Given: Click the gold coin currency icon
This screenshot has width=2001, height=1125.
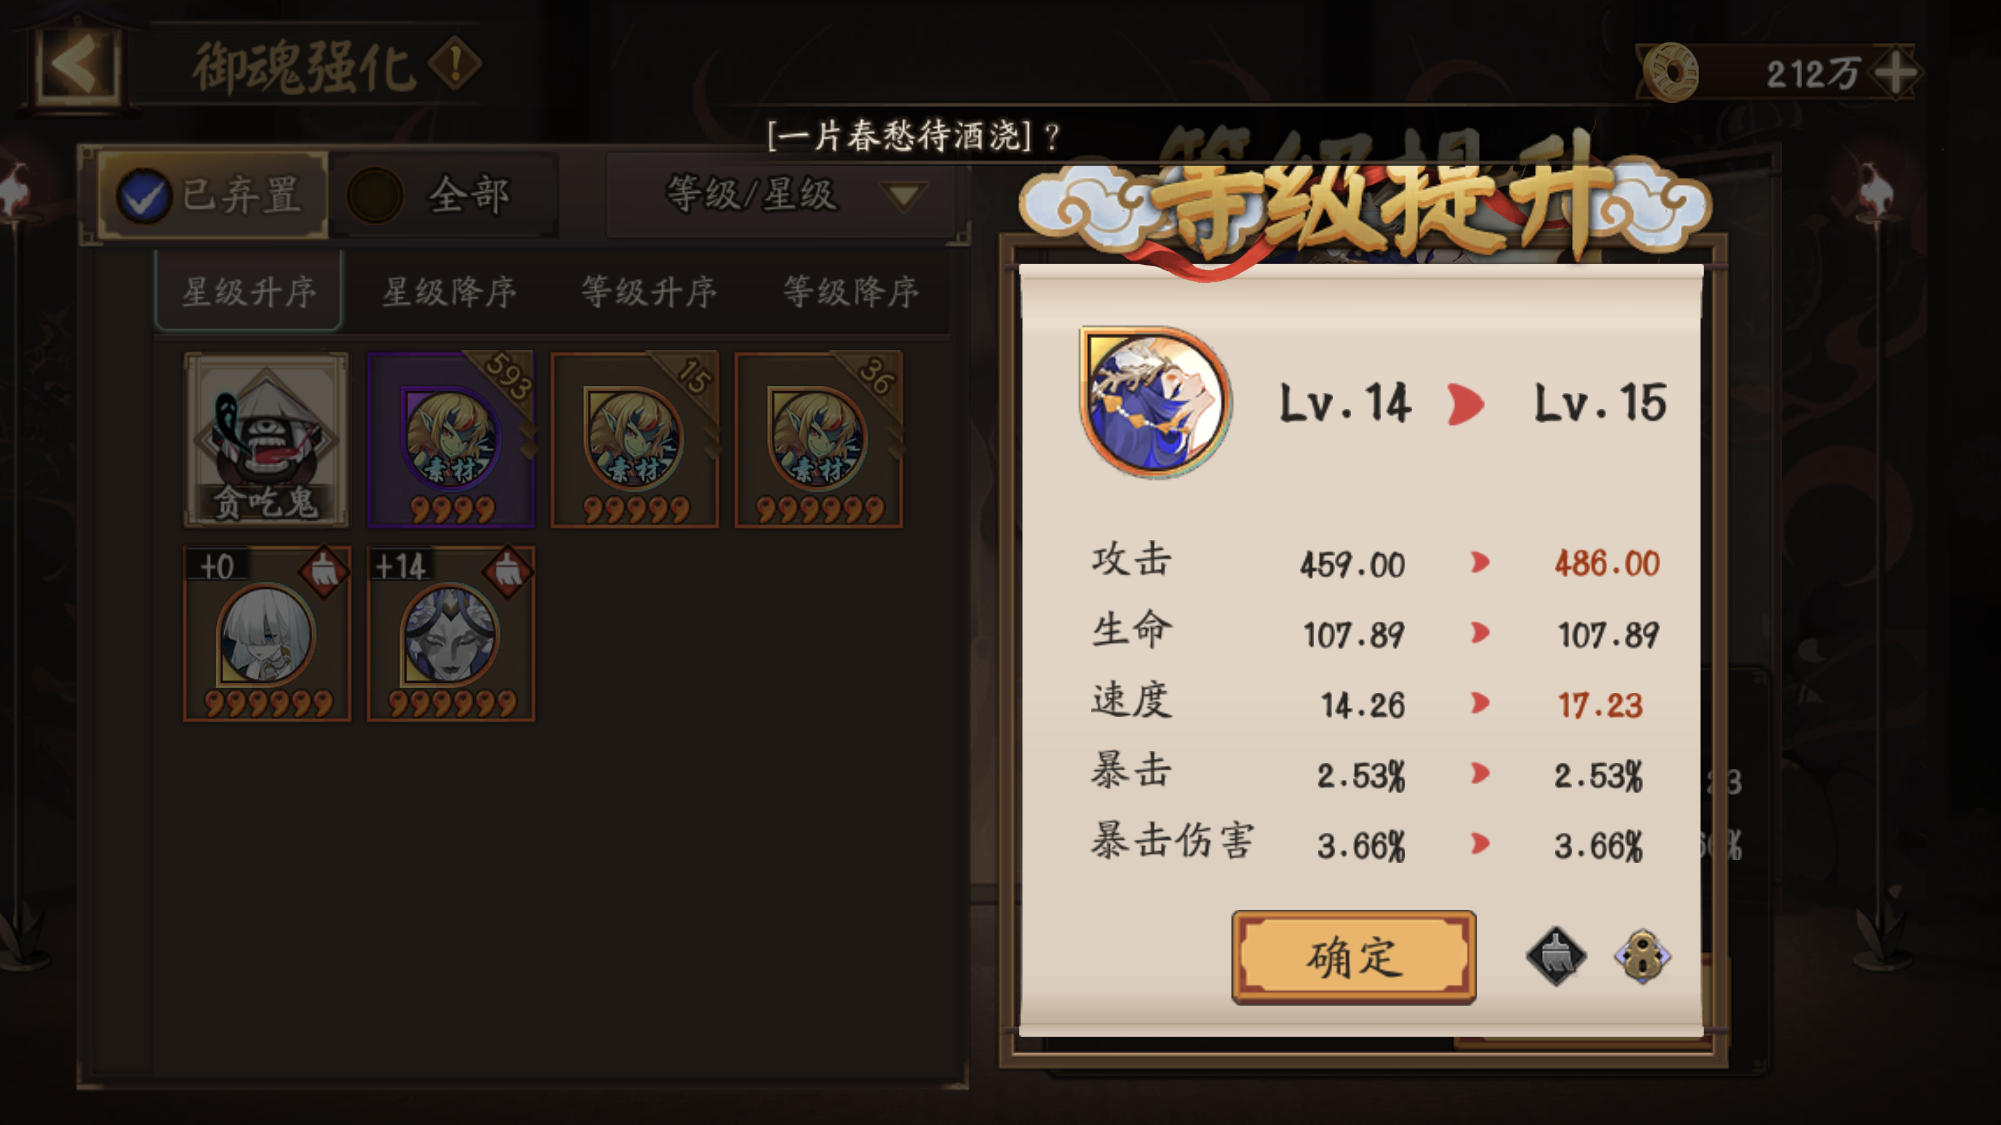Looking at the screenshot, I should [1671, 72].
